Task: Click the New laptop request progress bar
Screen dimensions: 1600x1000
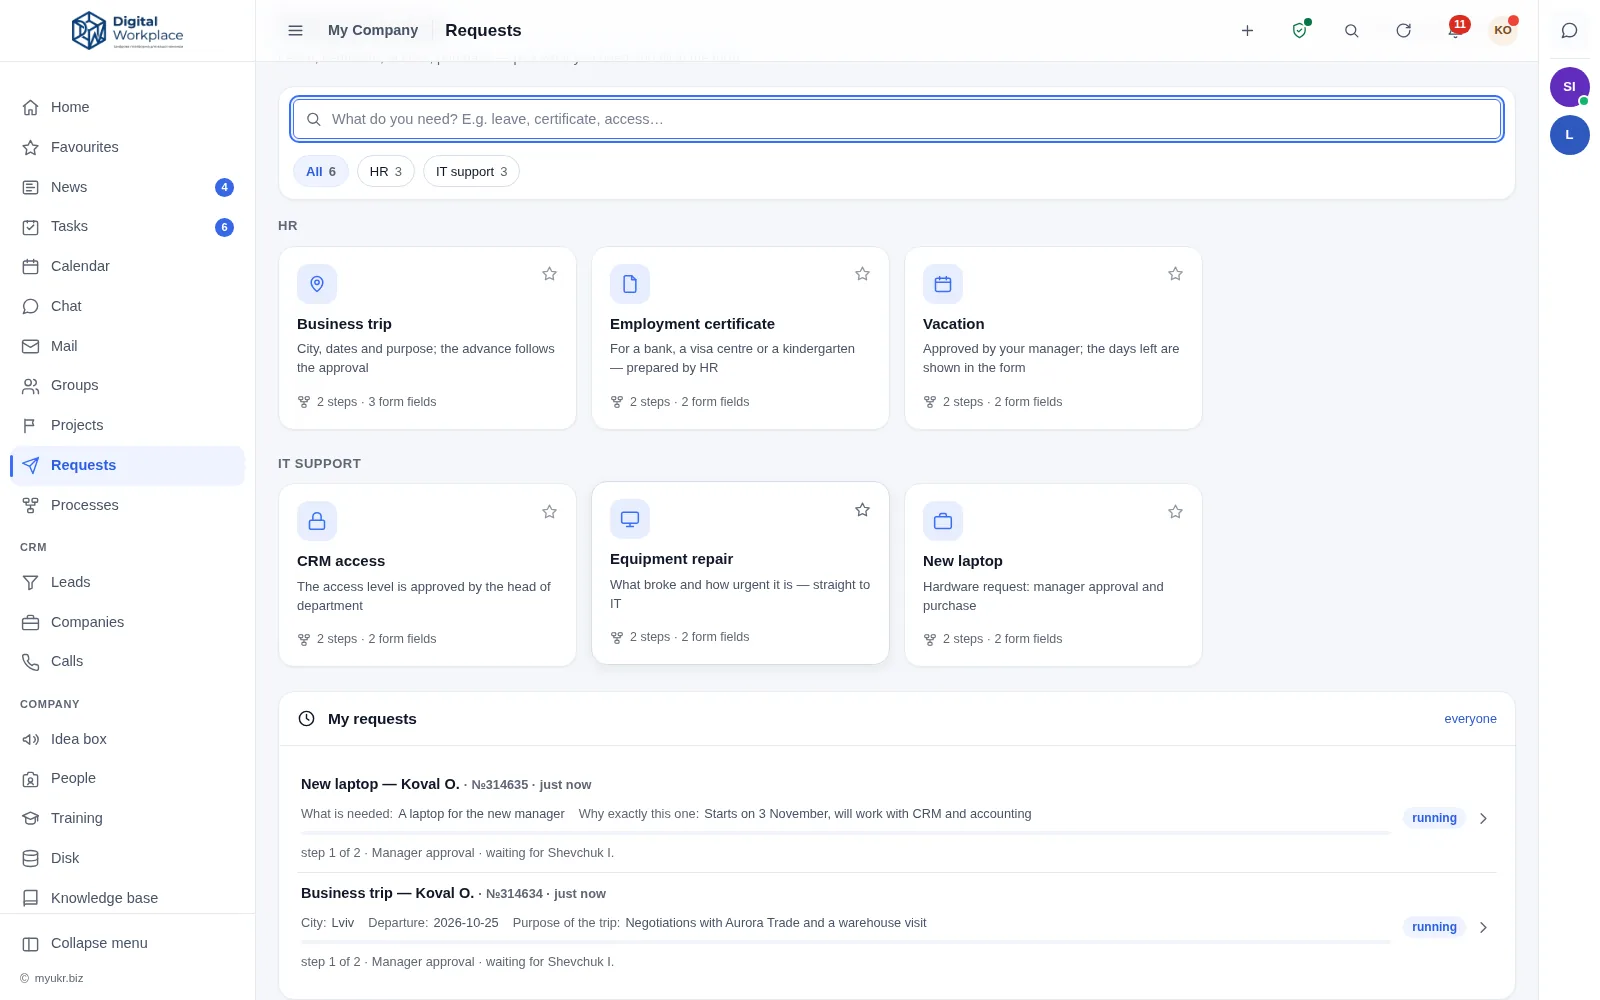Action: point(845,833)
